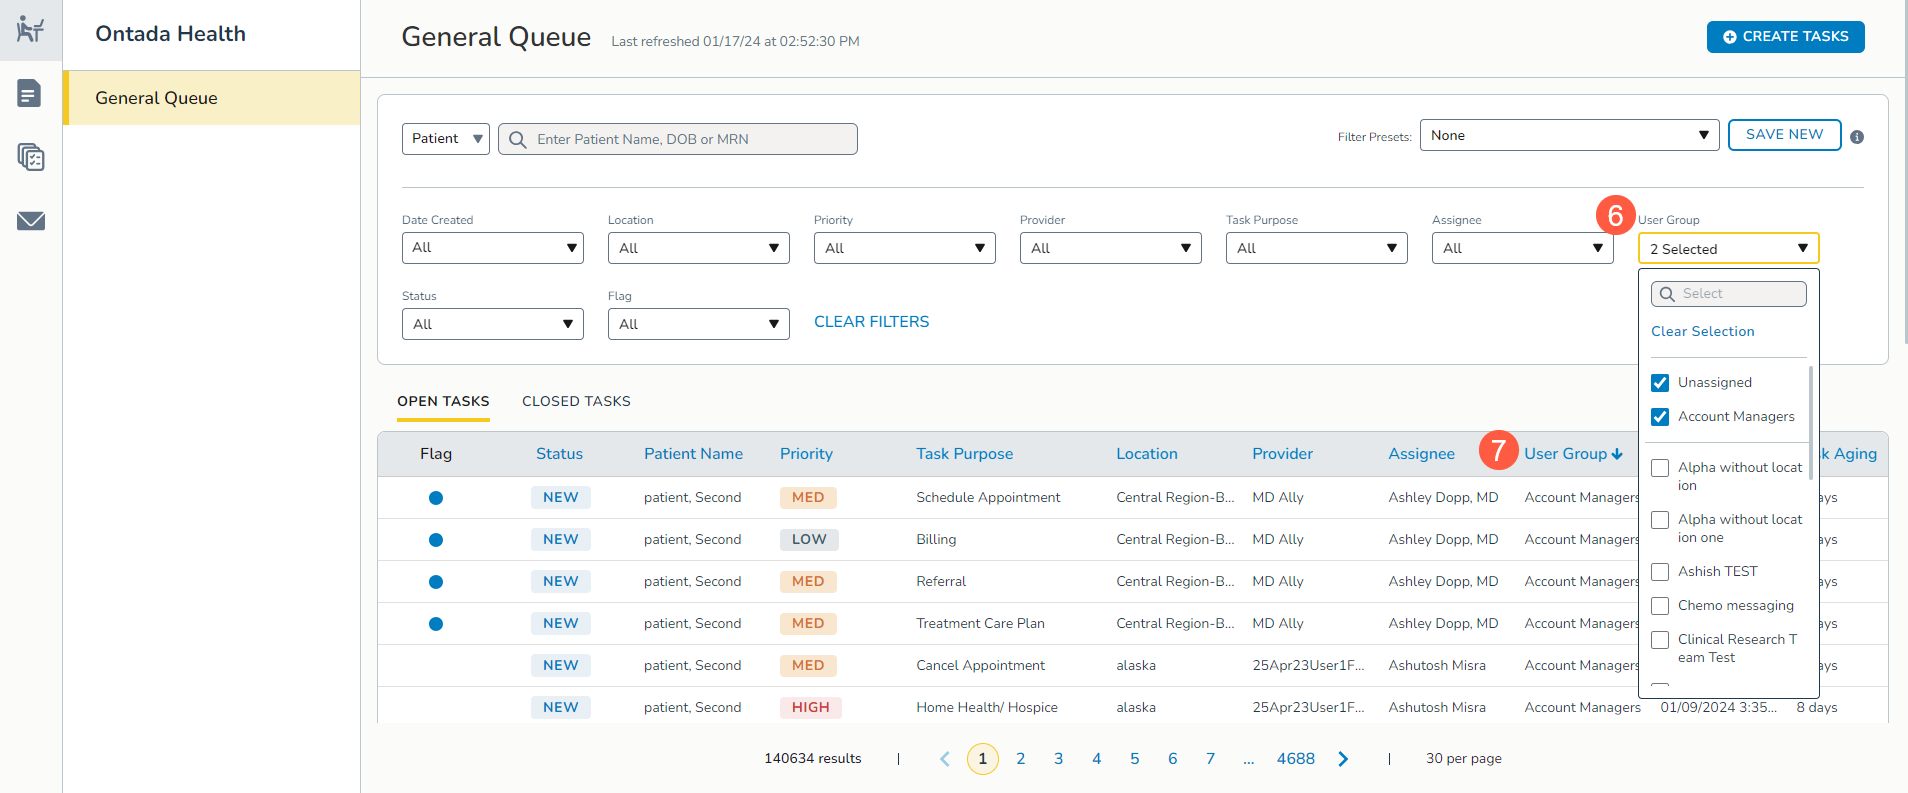Check the Ashish TEST user group
The width and height of the screenshot is (1908, 793).
point(1660,572)
